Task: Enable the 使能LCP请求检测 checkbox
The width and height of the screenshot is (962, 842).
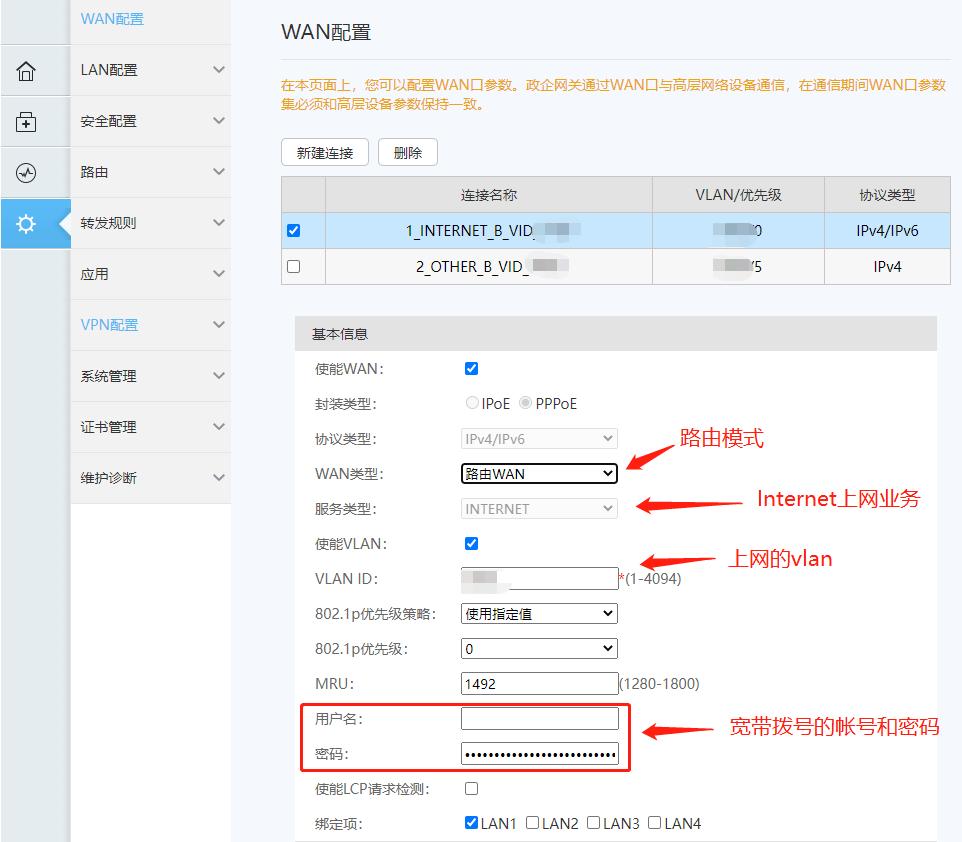Action: point(471,789)
